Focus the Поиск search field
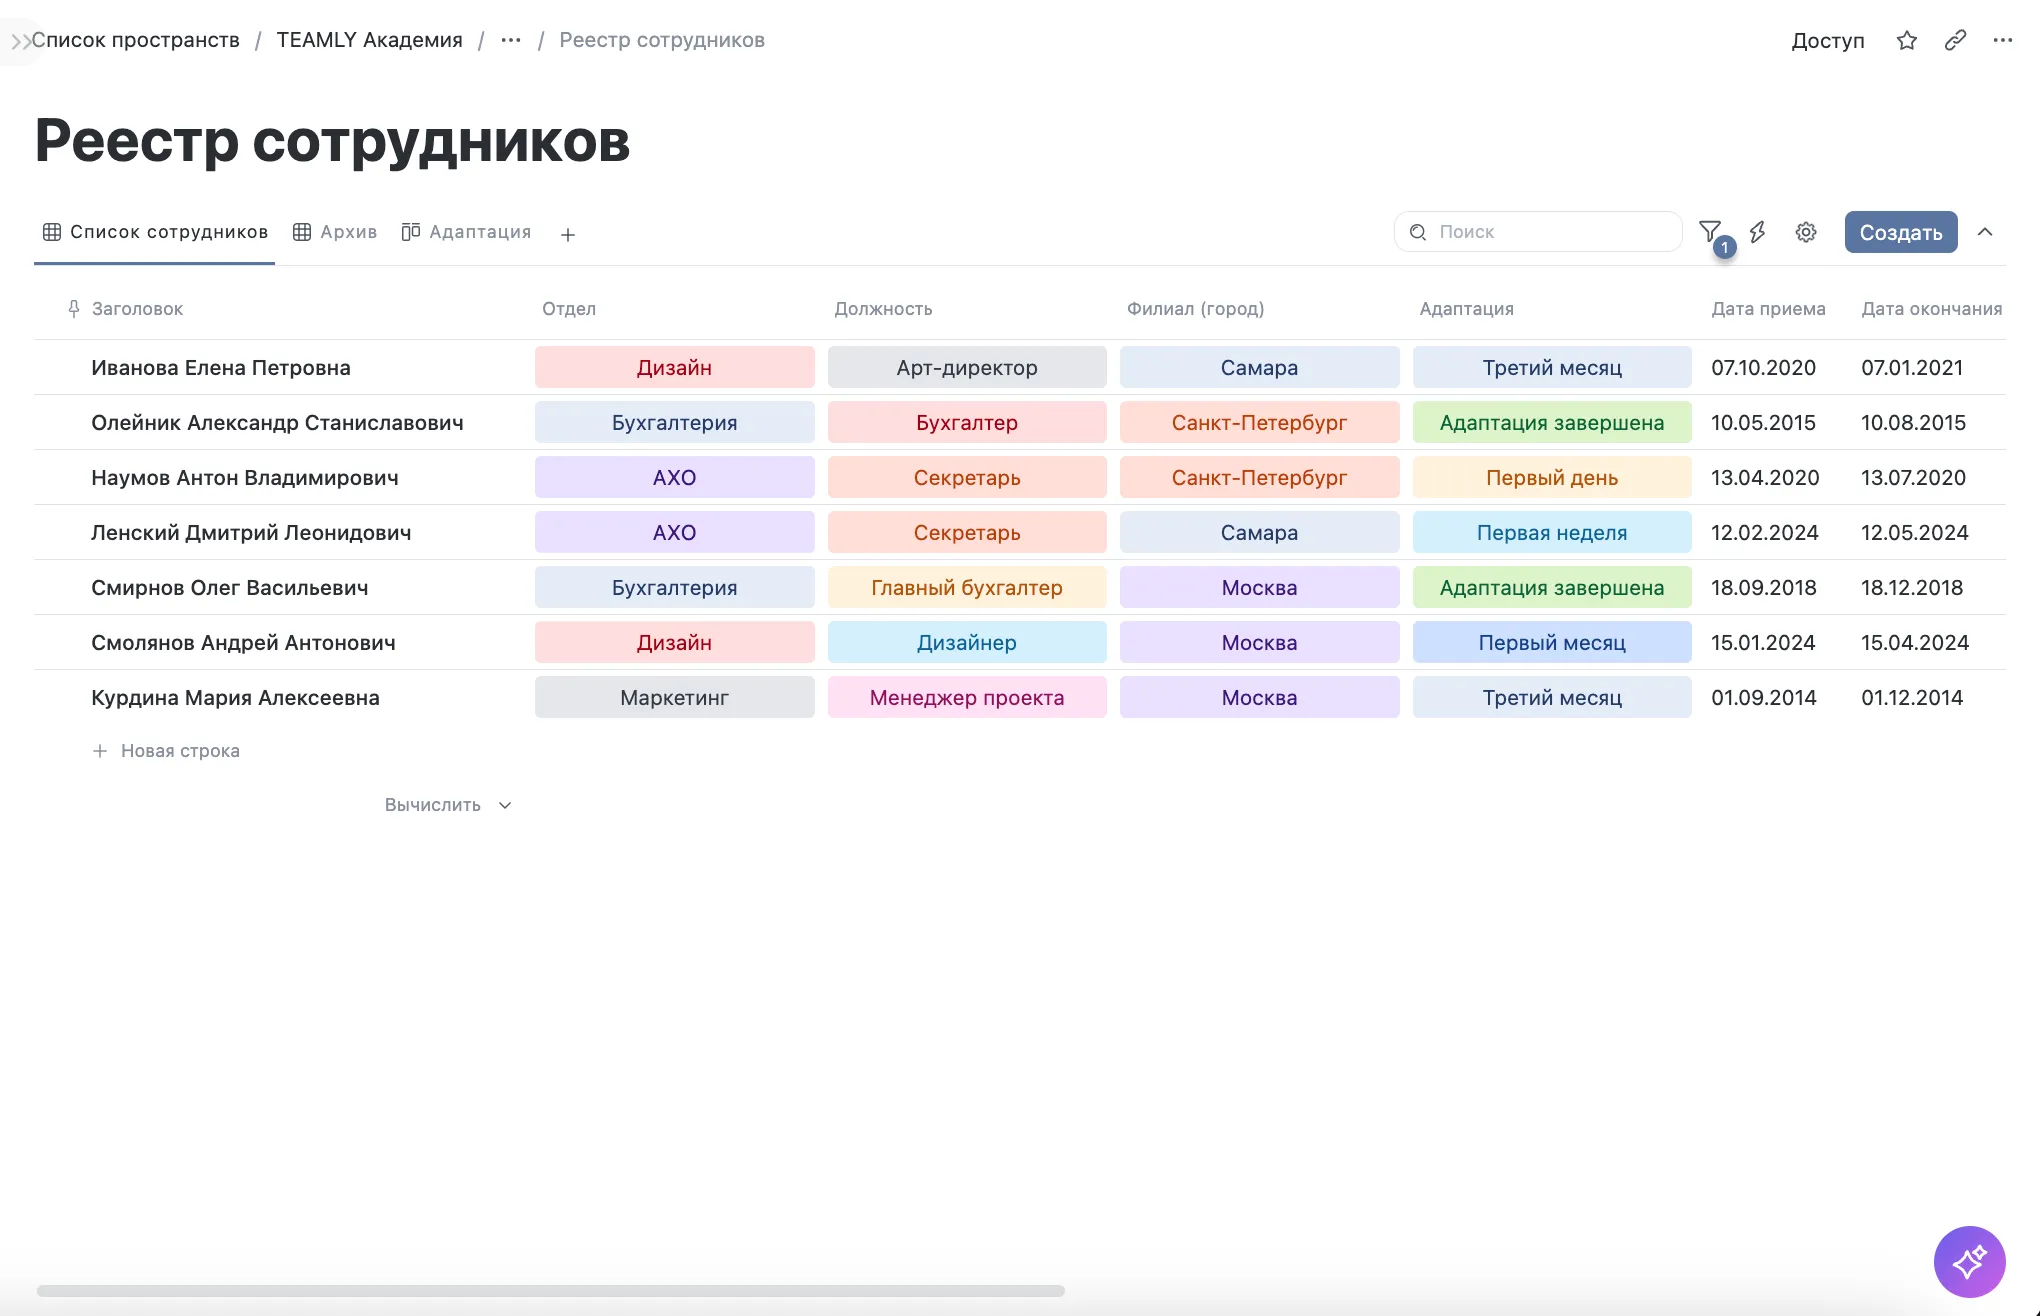This screenshot has width=2040, height=1316. pos(1538,232)
